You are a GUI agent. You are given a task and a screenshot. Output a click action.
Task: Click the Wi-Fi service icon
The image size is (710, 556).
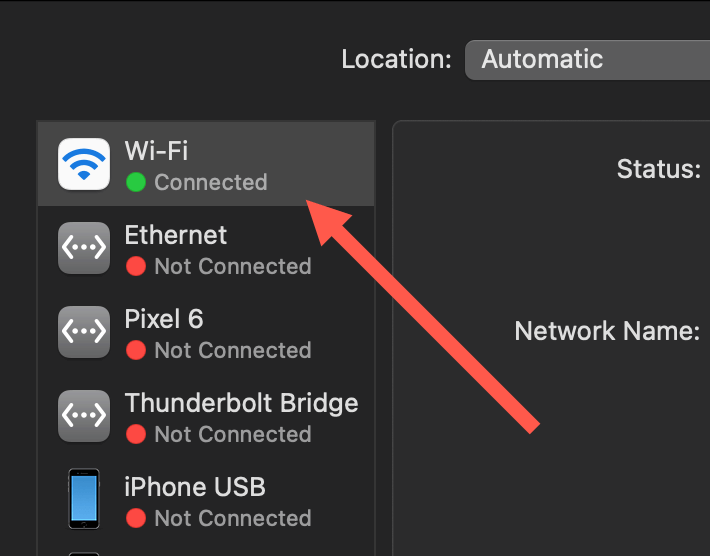click(84, 164)
